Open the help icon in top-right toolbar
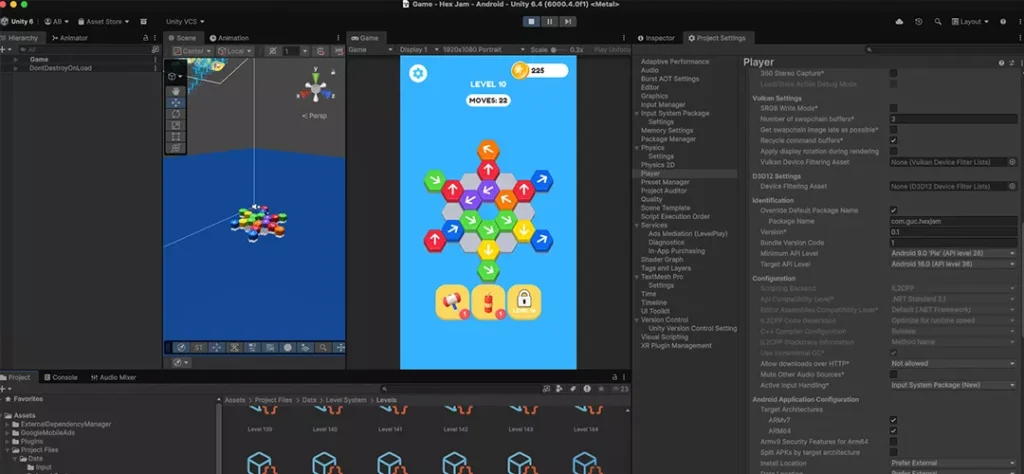The width and height of the screenshot is (1024, 474). point(1003,22)
